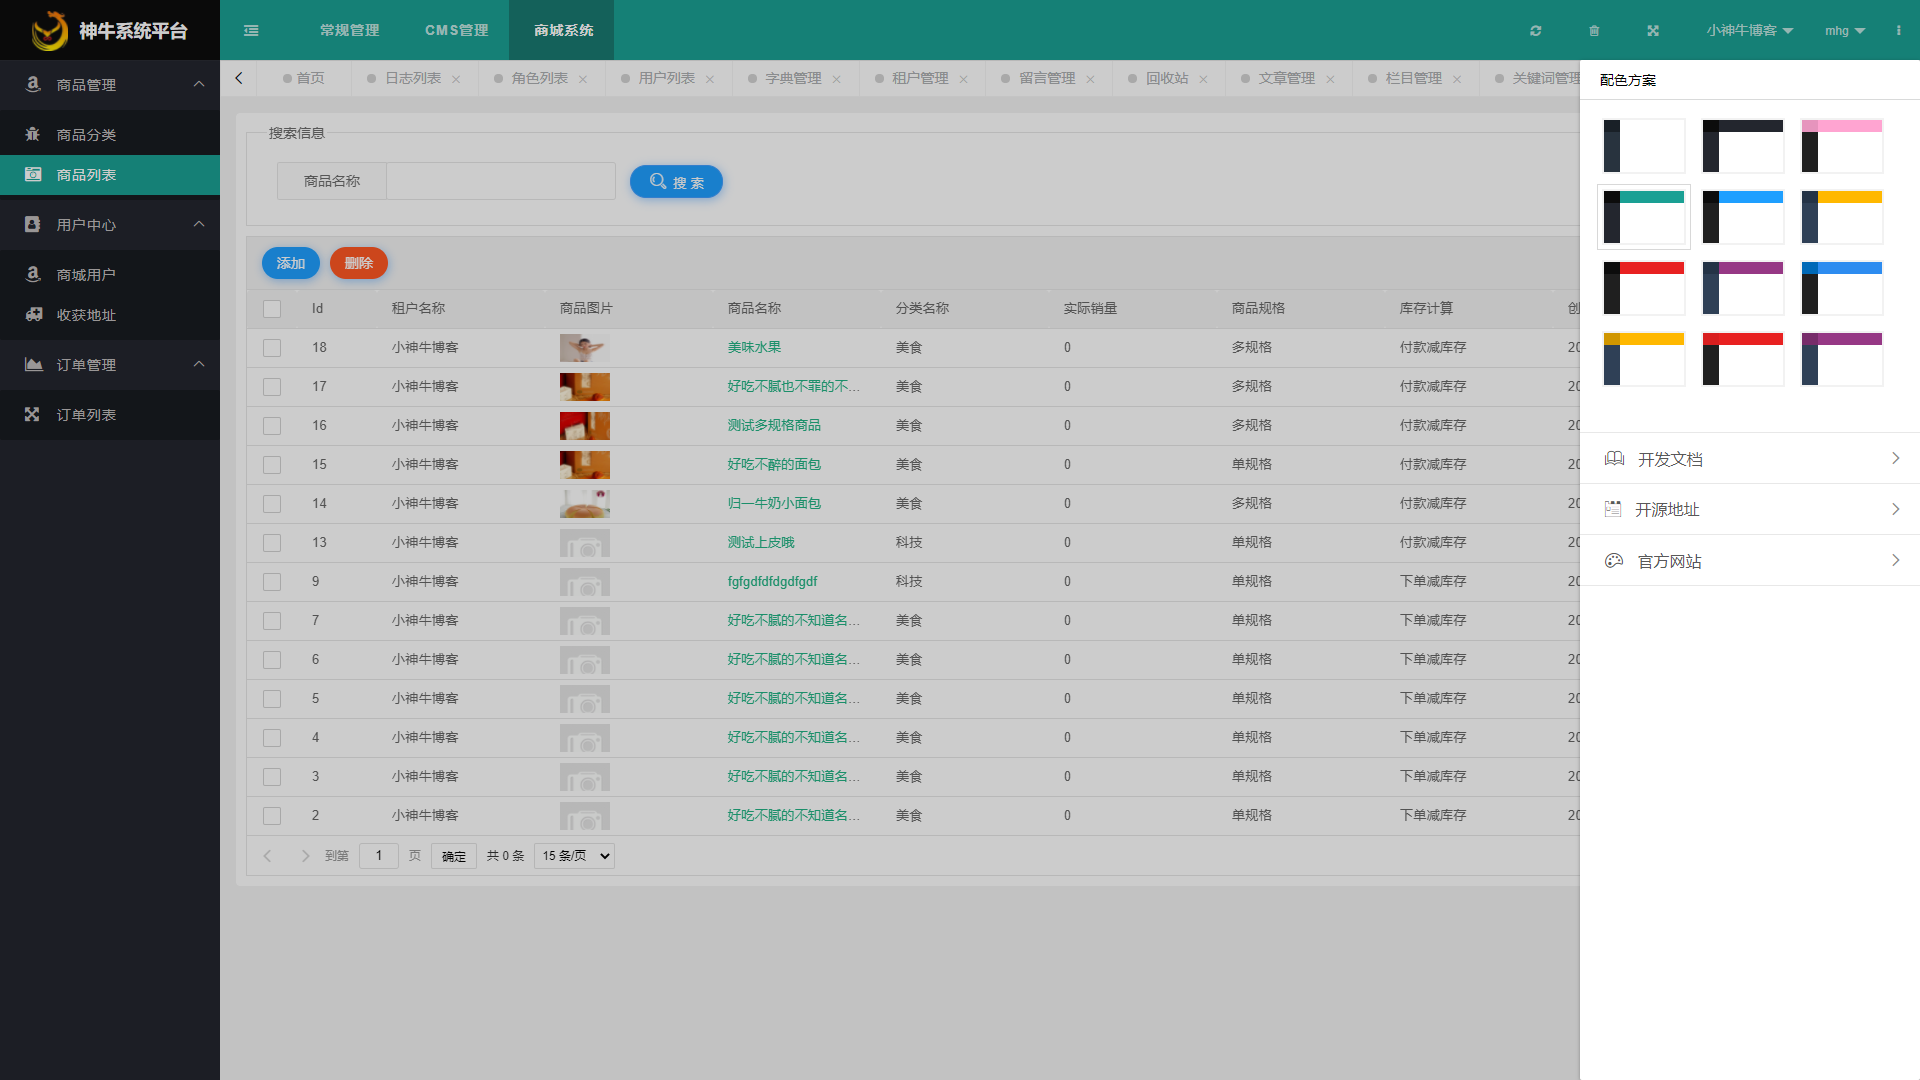The height and width of the screenshot is (1080, 1920).
Task: Click the sidebar collapse menu icon
Action: pyautogui.click(x=251, y=30)
